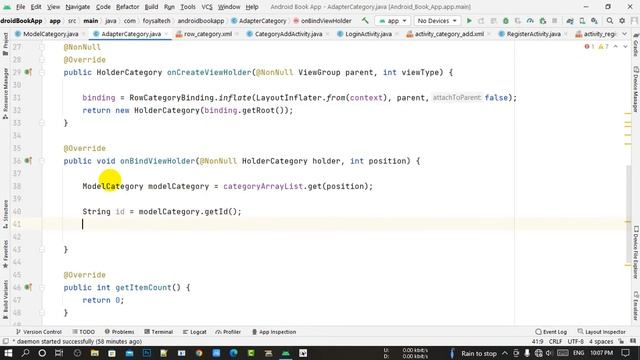The height and width of the screenshot is (360, 640).
Task: Run the app with green play button
Action: (x=469, y=20)
